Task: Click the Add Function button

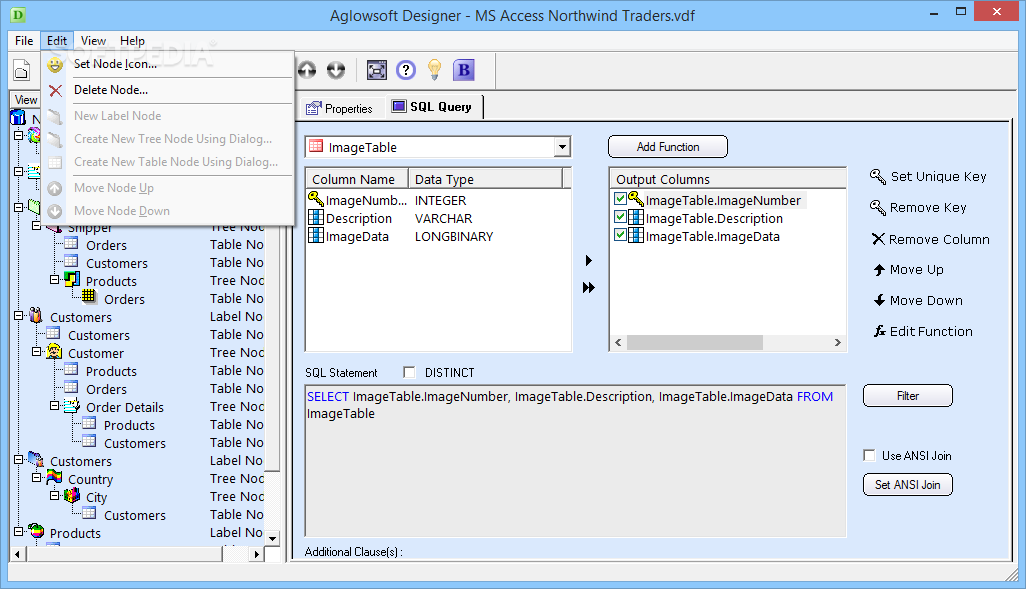Action: pos(668,147)
